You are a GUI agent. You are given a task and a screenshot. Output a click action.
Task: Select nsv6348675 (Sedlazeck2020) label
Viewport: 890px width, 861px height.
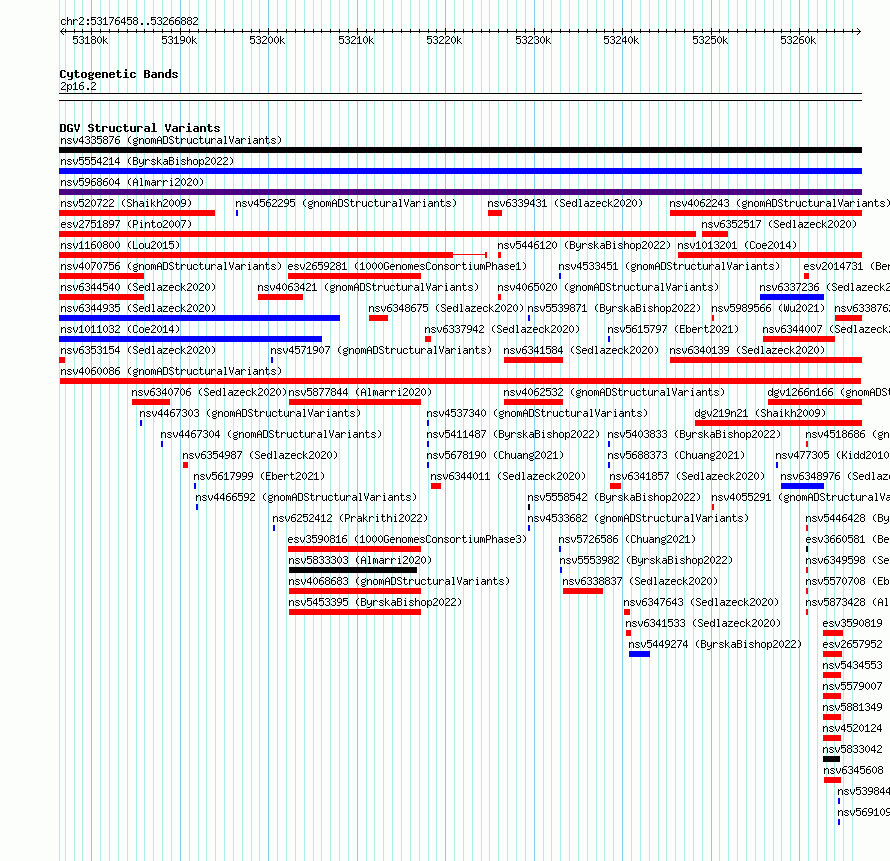(x=446, y=308)
